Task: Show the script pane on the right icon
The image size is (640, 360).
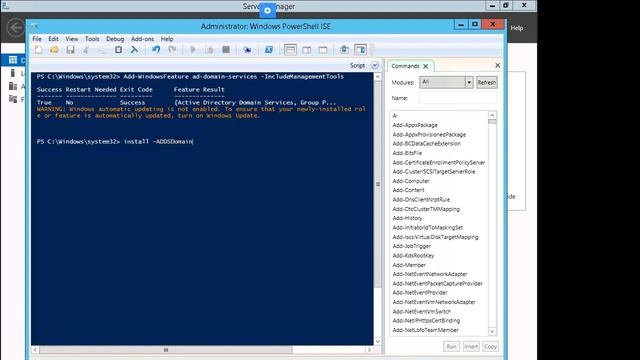Action: tap(307, 50)
